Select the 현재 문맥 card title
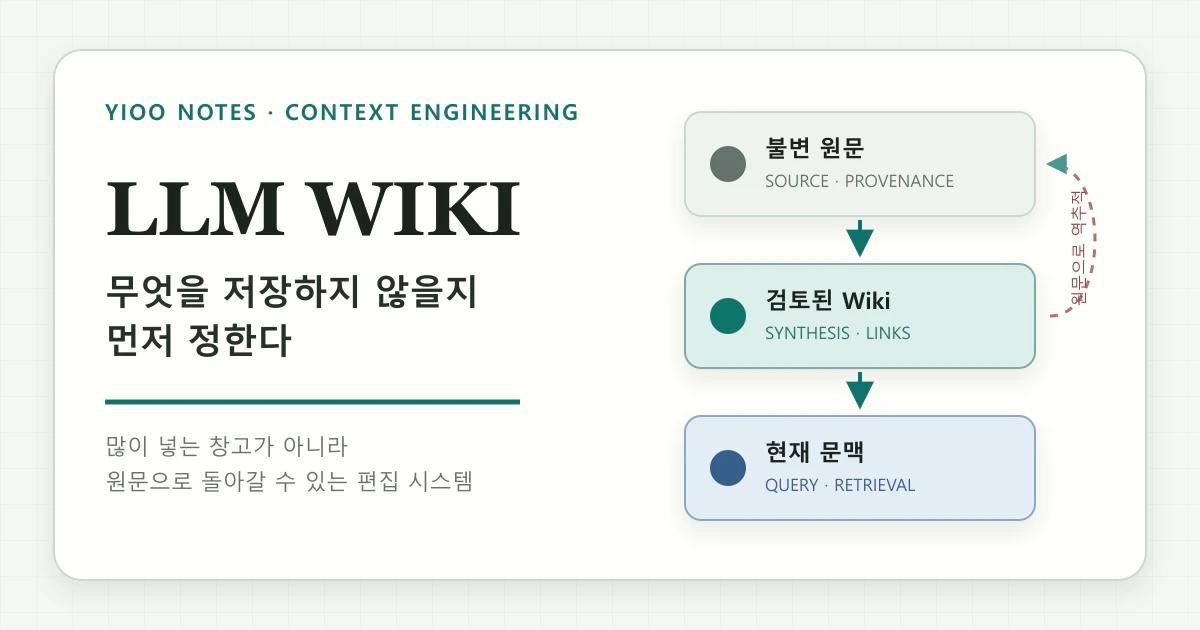The height and width of the screenshot is (630, 1200). [x=814, y=453]
